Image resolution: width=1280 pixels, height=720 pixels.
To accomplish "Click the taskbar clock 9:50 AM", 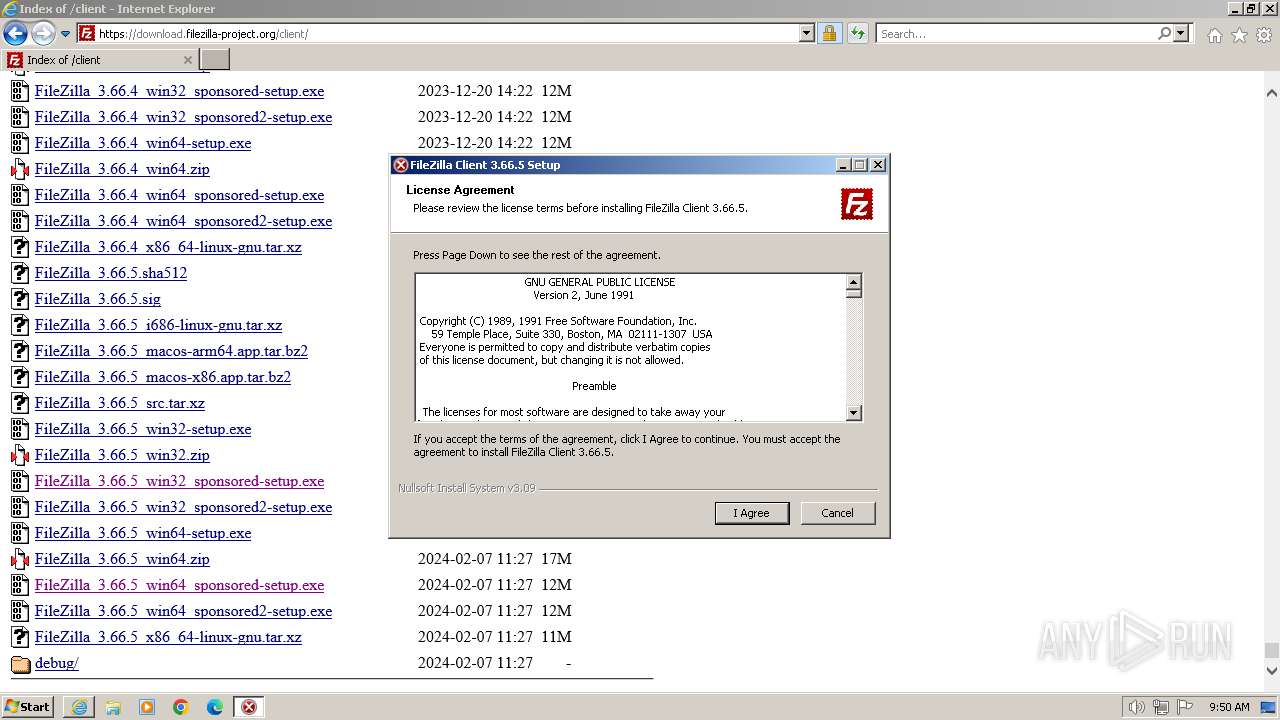I will point(1229,707).
